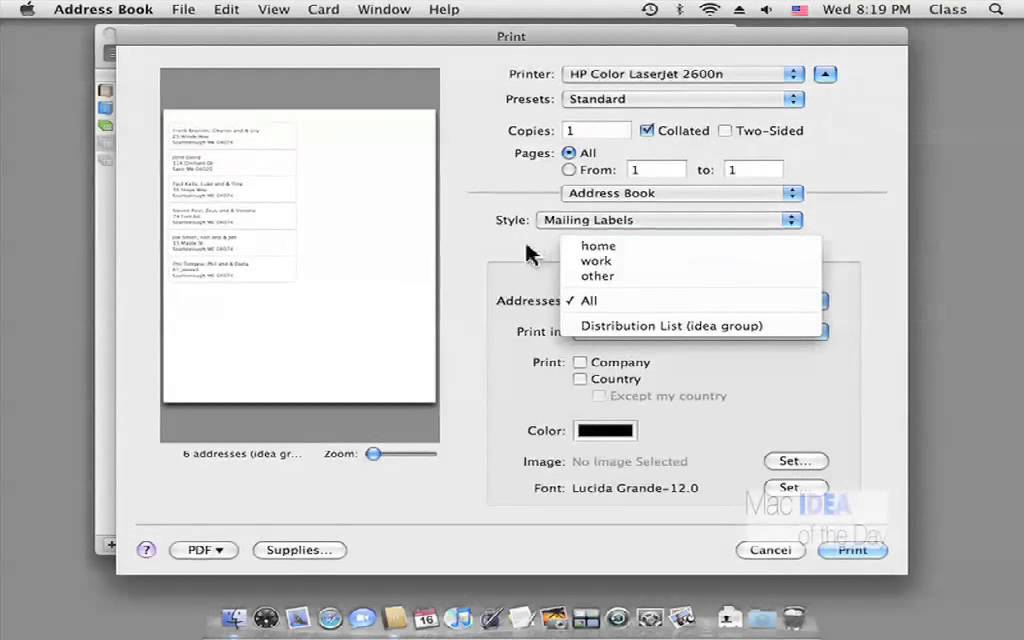
Task: Open Spotlight search magnifier
Action: (995, 9)
